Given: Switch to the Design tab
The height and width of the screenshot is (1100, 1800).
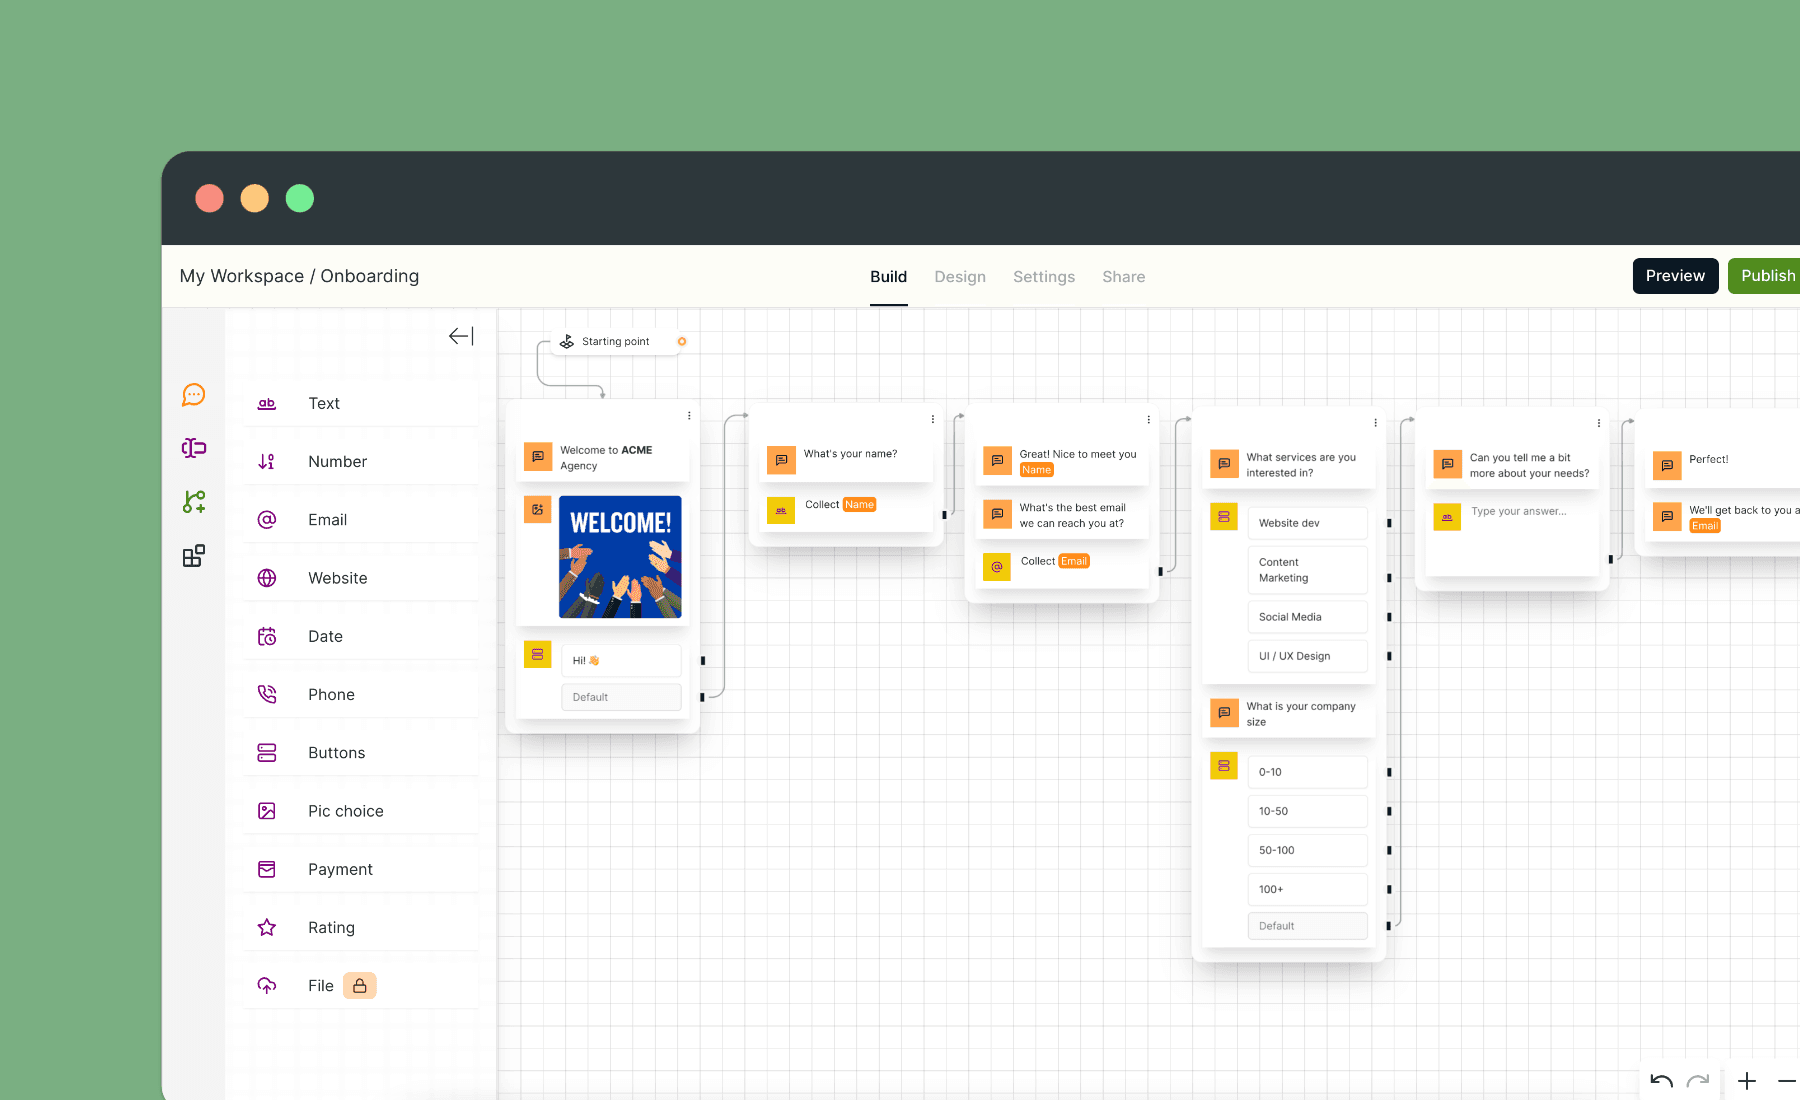Looking at the screenshot, I should [x=960, y=277].
